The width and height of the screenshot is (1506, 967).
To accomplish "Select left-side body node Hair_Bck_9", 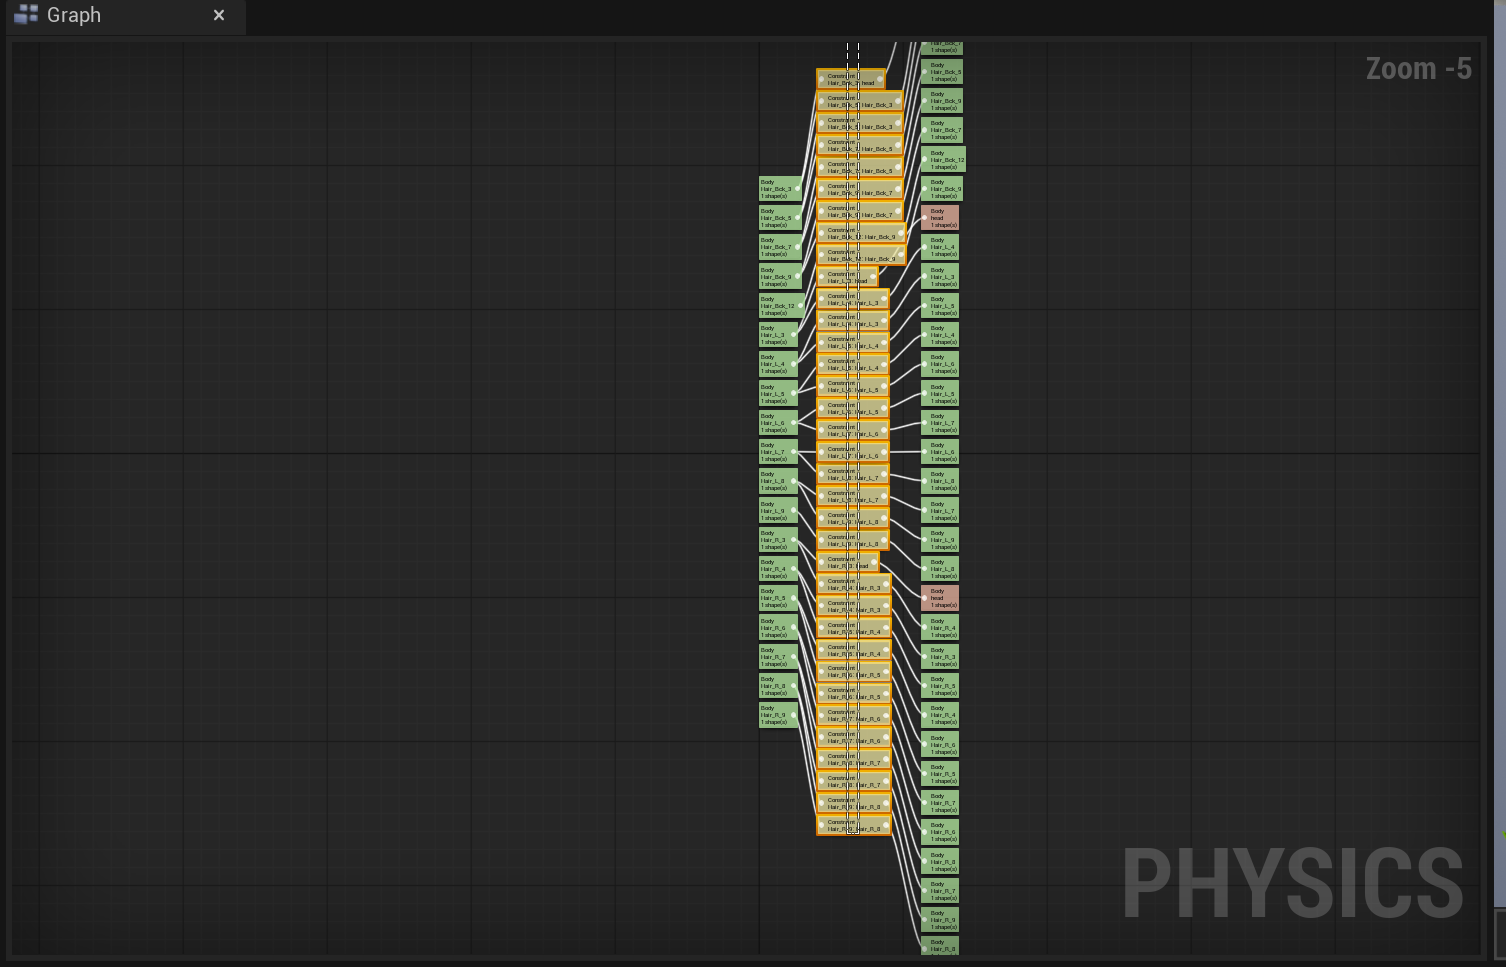I will click(780, 277).
